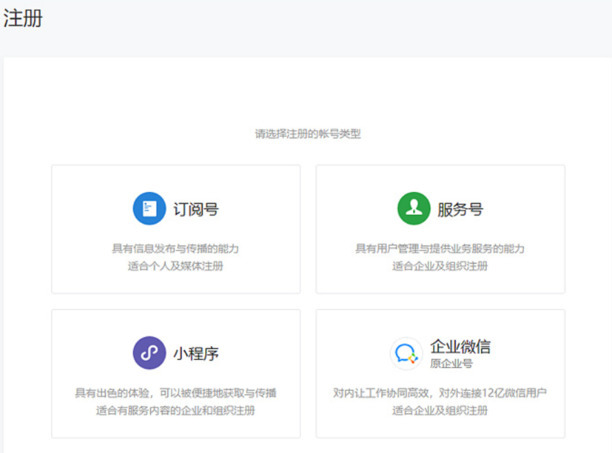Viewport: 612px width, 453px height.
Task: Click the 请选择注册的帐号类型 prompt text
Action: 307,132
